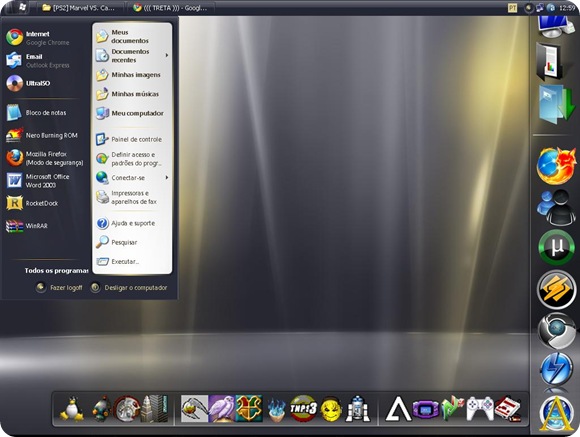Expand the Conectar-se submenu arrow
Screen dimensions: 580x437
[x=167, y=178]
